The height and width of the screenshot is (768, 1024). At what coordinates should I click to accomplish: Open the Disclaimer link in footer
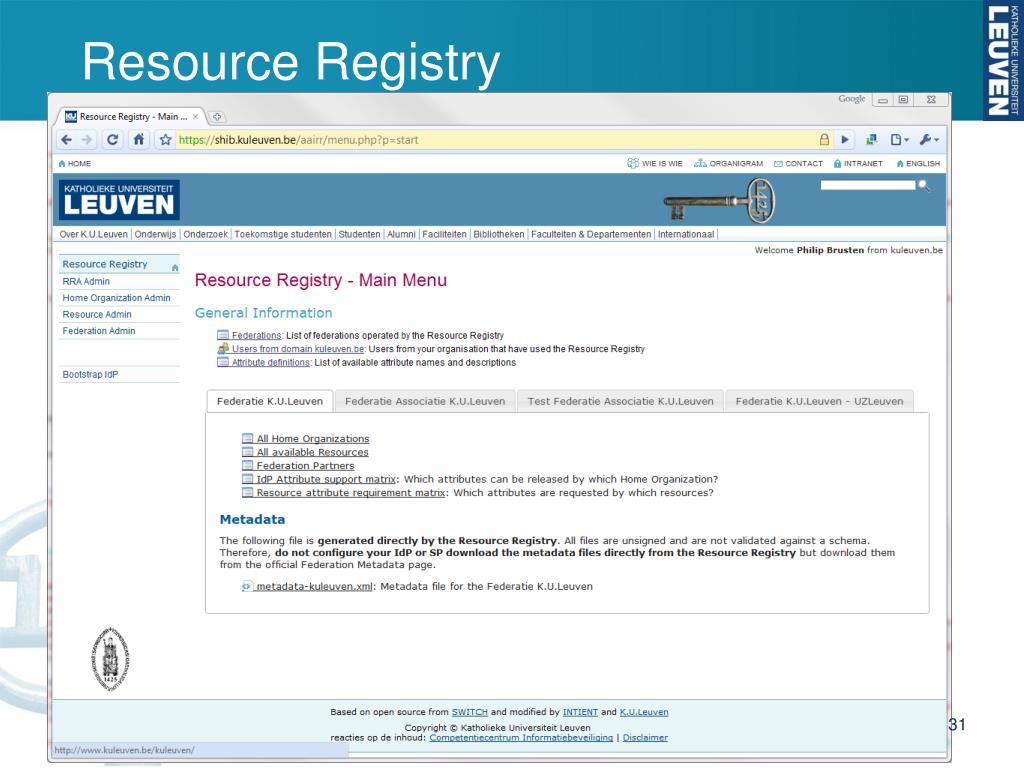coord(645,737)
